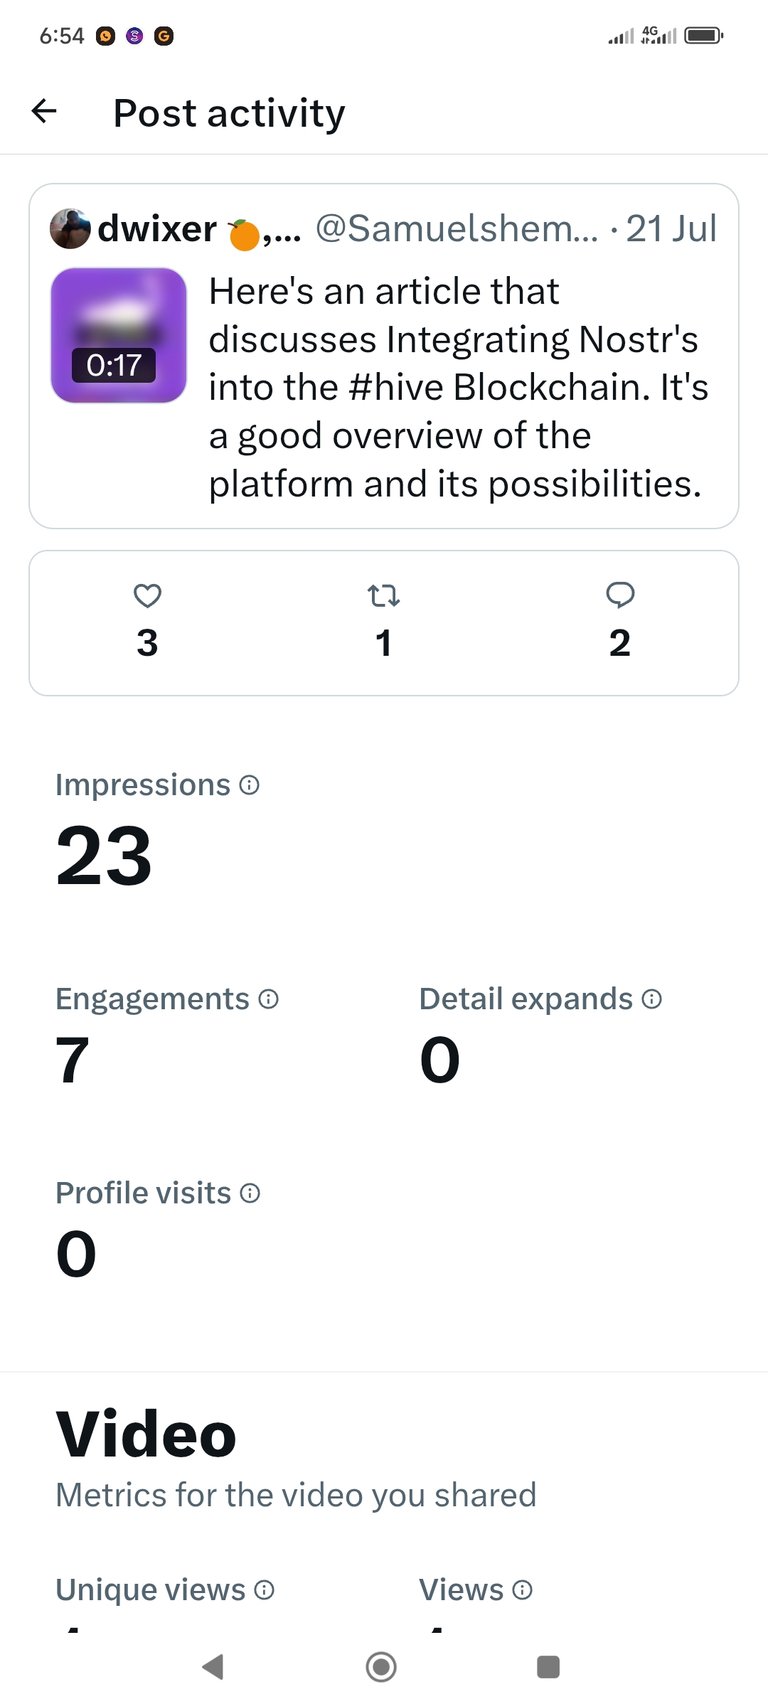
Task: Tap the 21 Jul post date
Action: click(671, 229)
